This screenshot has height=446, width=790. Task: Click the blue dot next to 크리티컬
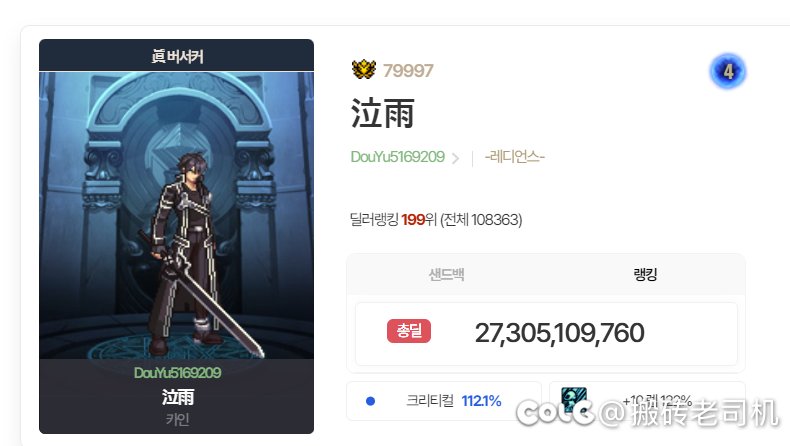370,401
